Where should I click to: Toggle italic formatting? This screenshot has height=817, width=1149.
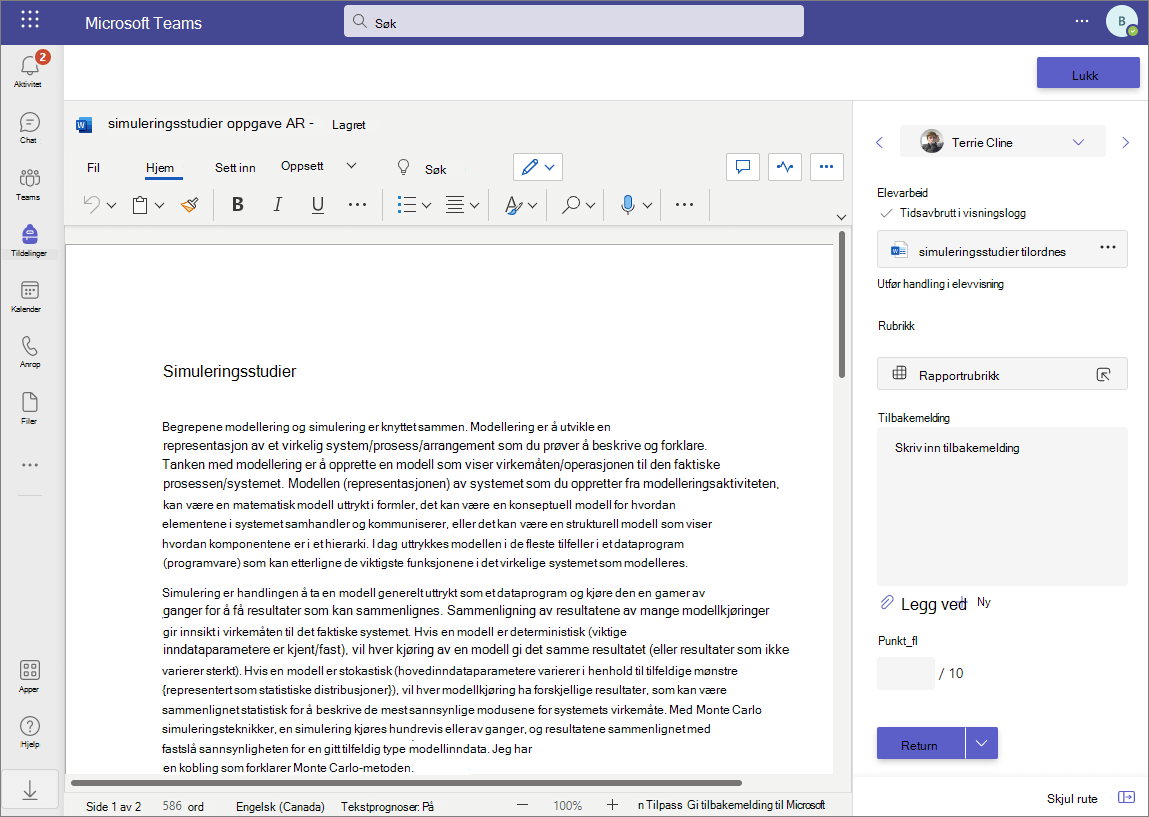278,205
